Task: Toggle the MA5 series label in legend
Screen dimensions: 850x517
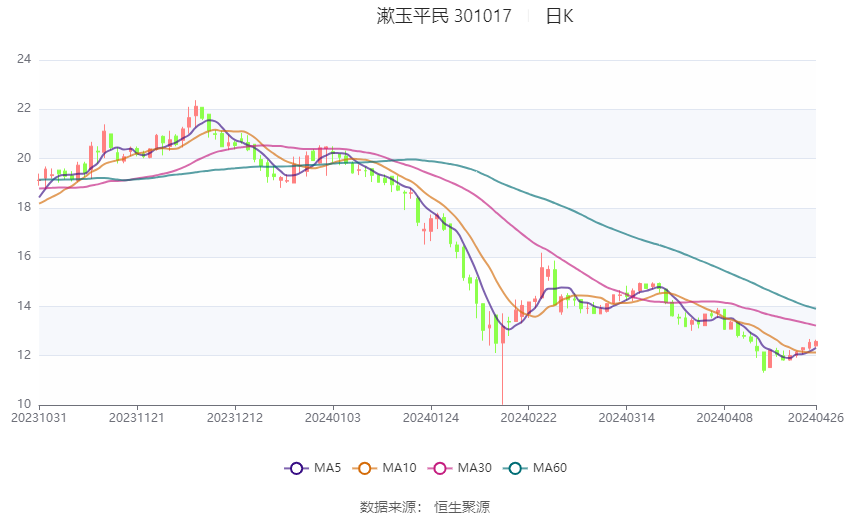Action: 329,468
